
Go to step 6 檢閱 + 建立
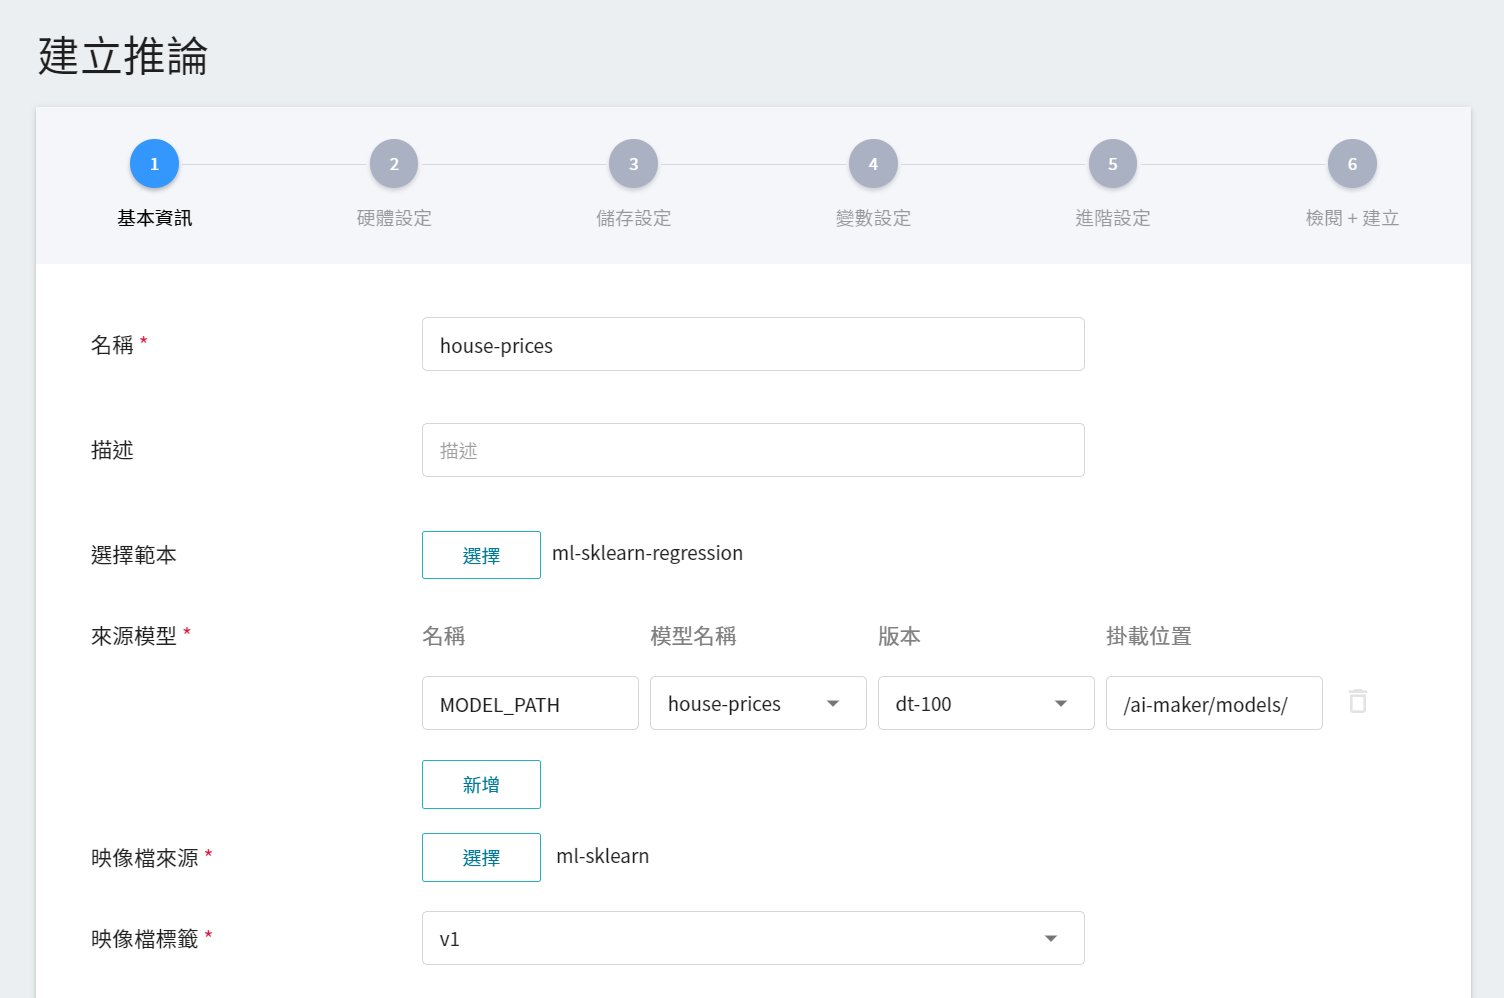click(1352, 164)
